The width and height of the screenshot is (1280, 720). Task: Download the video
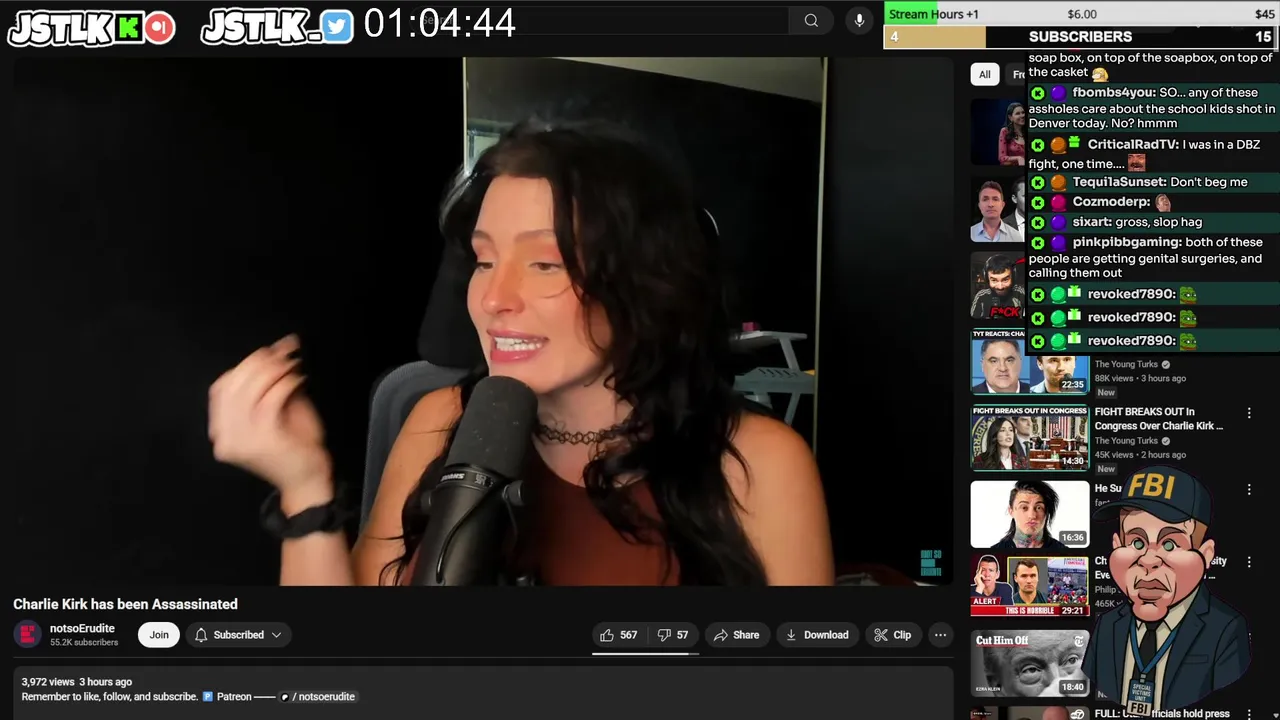pyautogui.click(x=817, y=635)
